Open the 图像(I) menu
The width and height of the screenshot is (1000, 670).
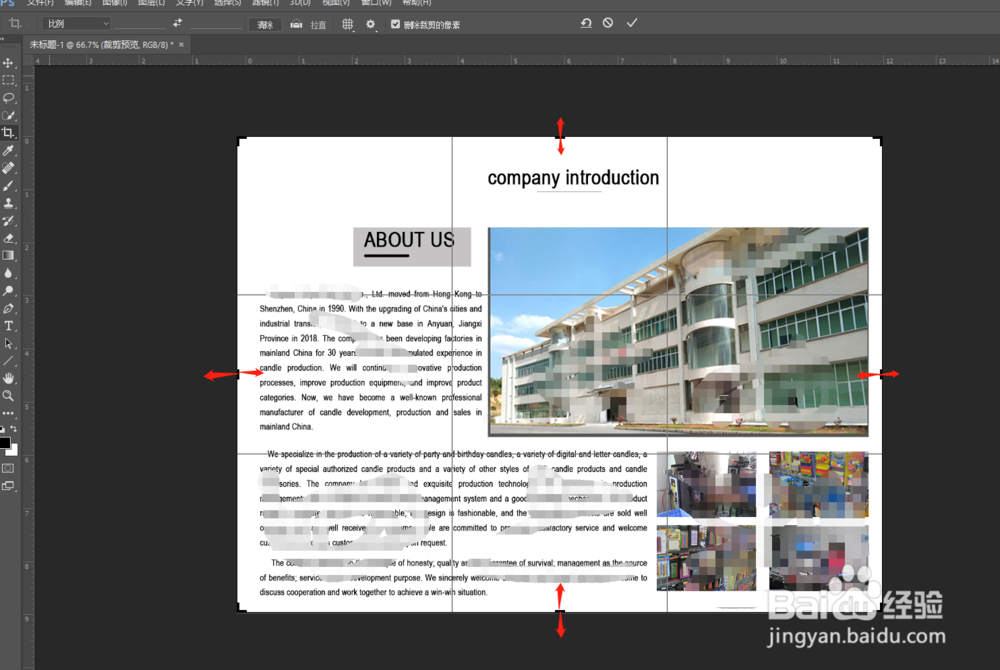tap(115, 3)
